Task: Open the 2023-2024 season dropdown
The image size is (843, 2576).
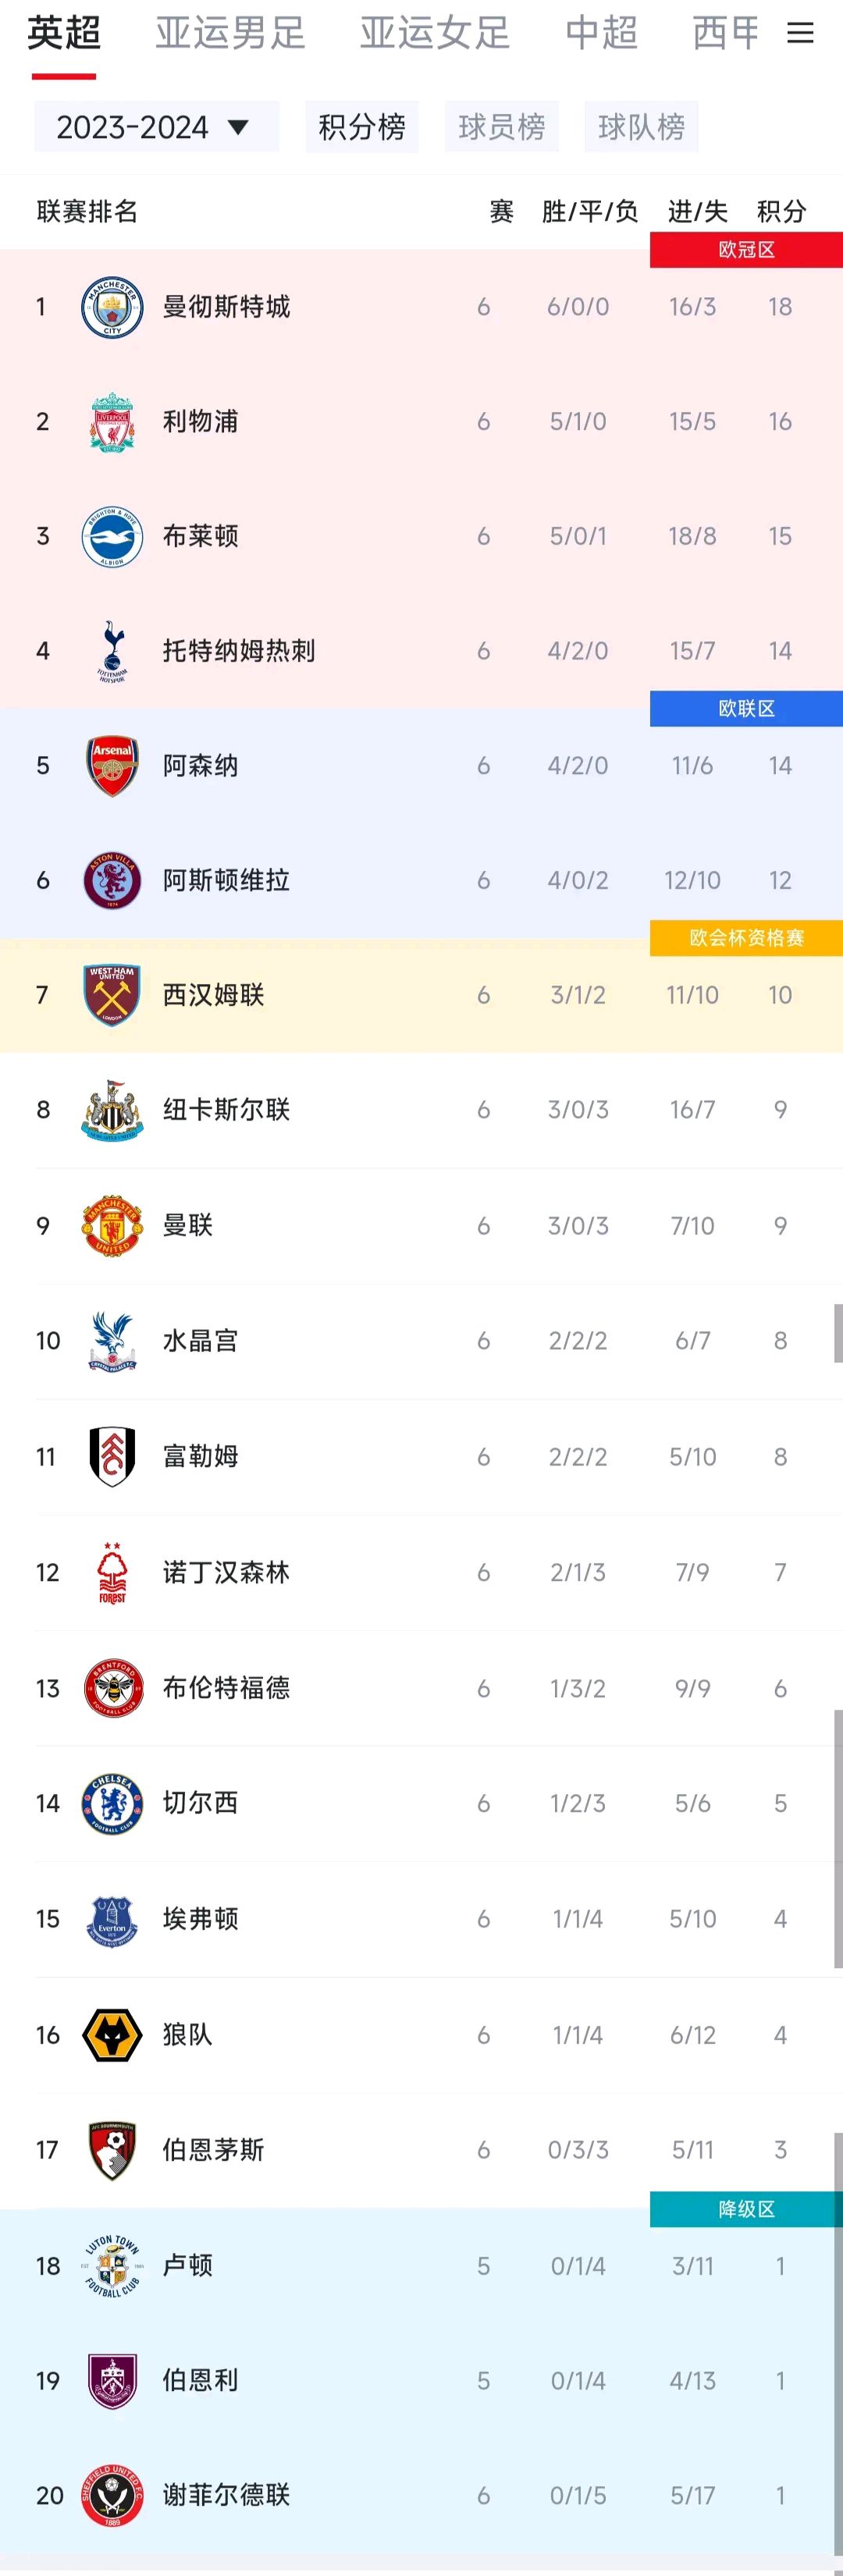Action: coord(155,127)
